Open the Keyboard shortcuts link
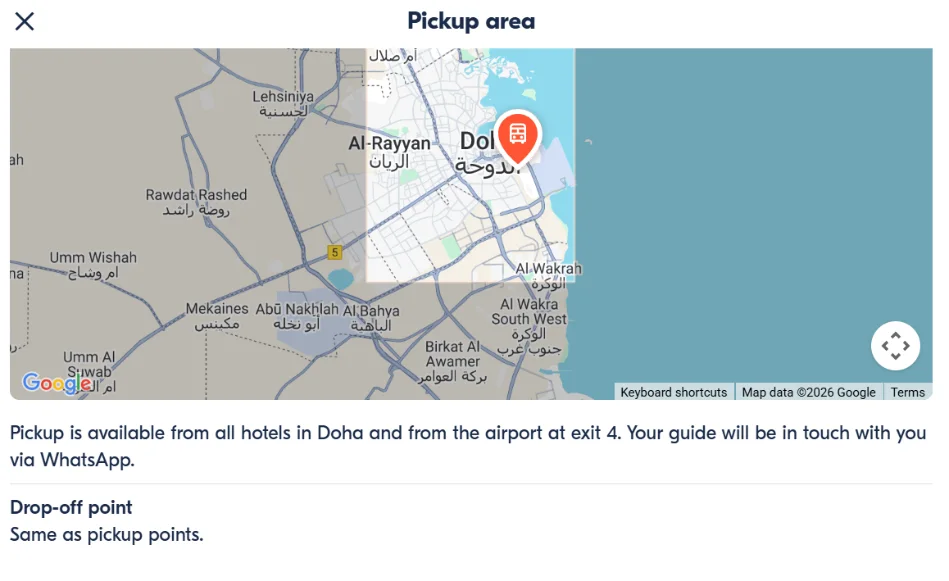 [672, 392]
